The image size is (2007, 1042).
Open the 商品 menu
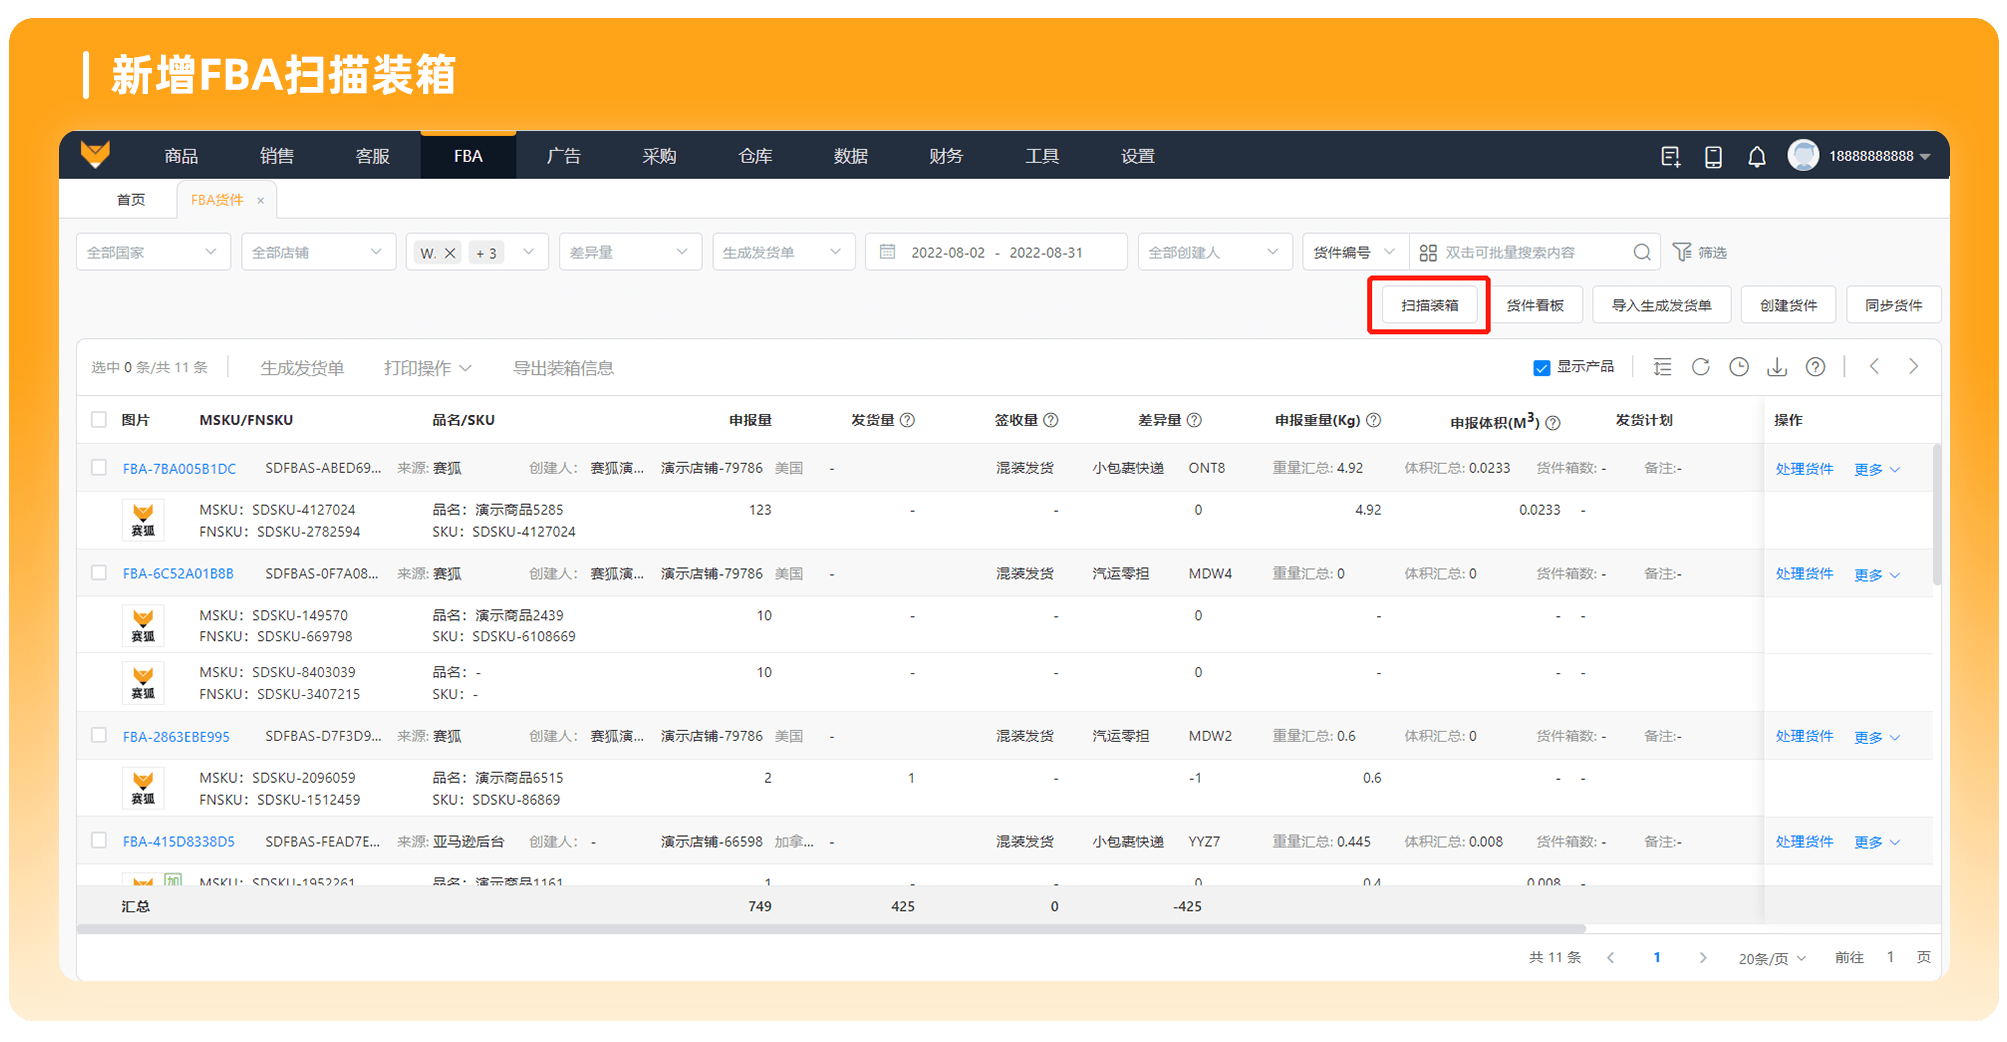181,156
